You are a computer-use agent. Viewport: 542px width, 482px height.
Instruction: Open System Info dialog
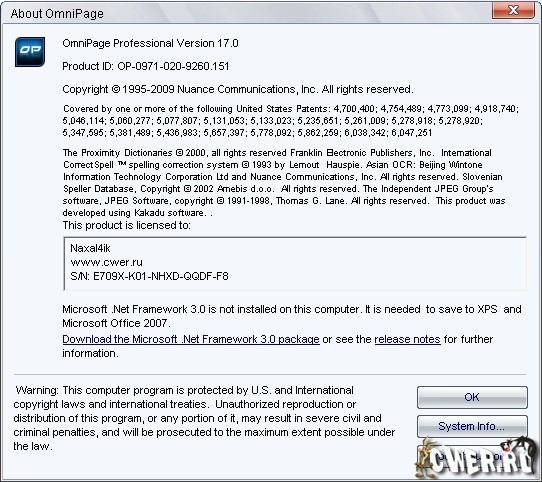[472, 426]
